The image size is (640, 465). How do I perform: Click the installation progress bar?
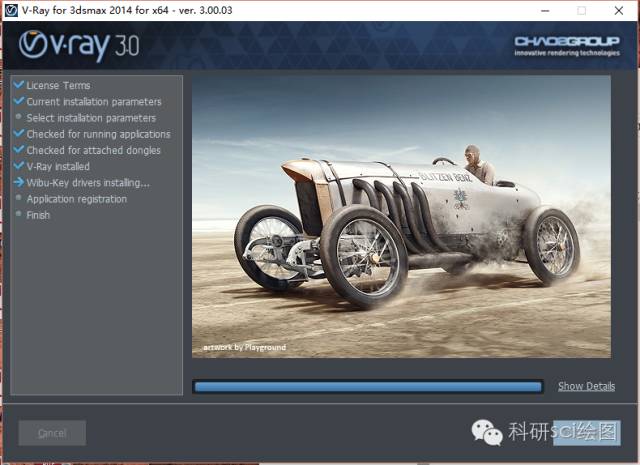368,386
